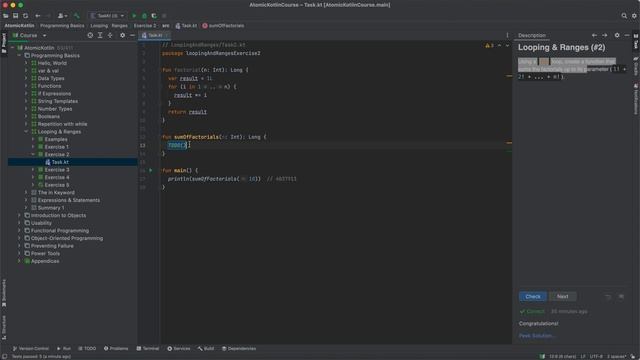This screenshot has width=640, height=360.
Task: Click the green Run button in toolbar
Action: 134,16
